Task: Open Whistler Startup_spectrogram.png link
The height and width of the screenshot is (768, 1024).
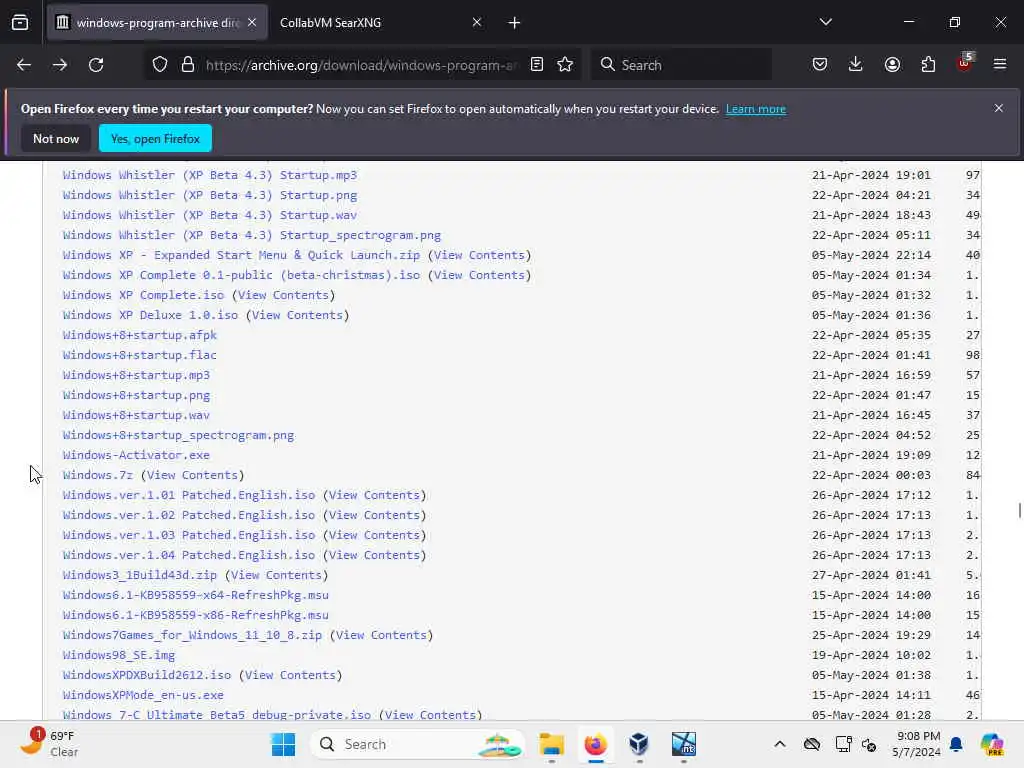Action: point(251,235)
